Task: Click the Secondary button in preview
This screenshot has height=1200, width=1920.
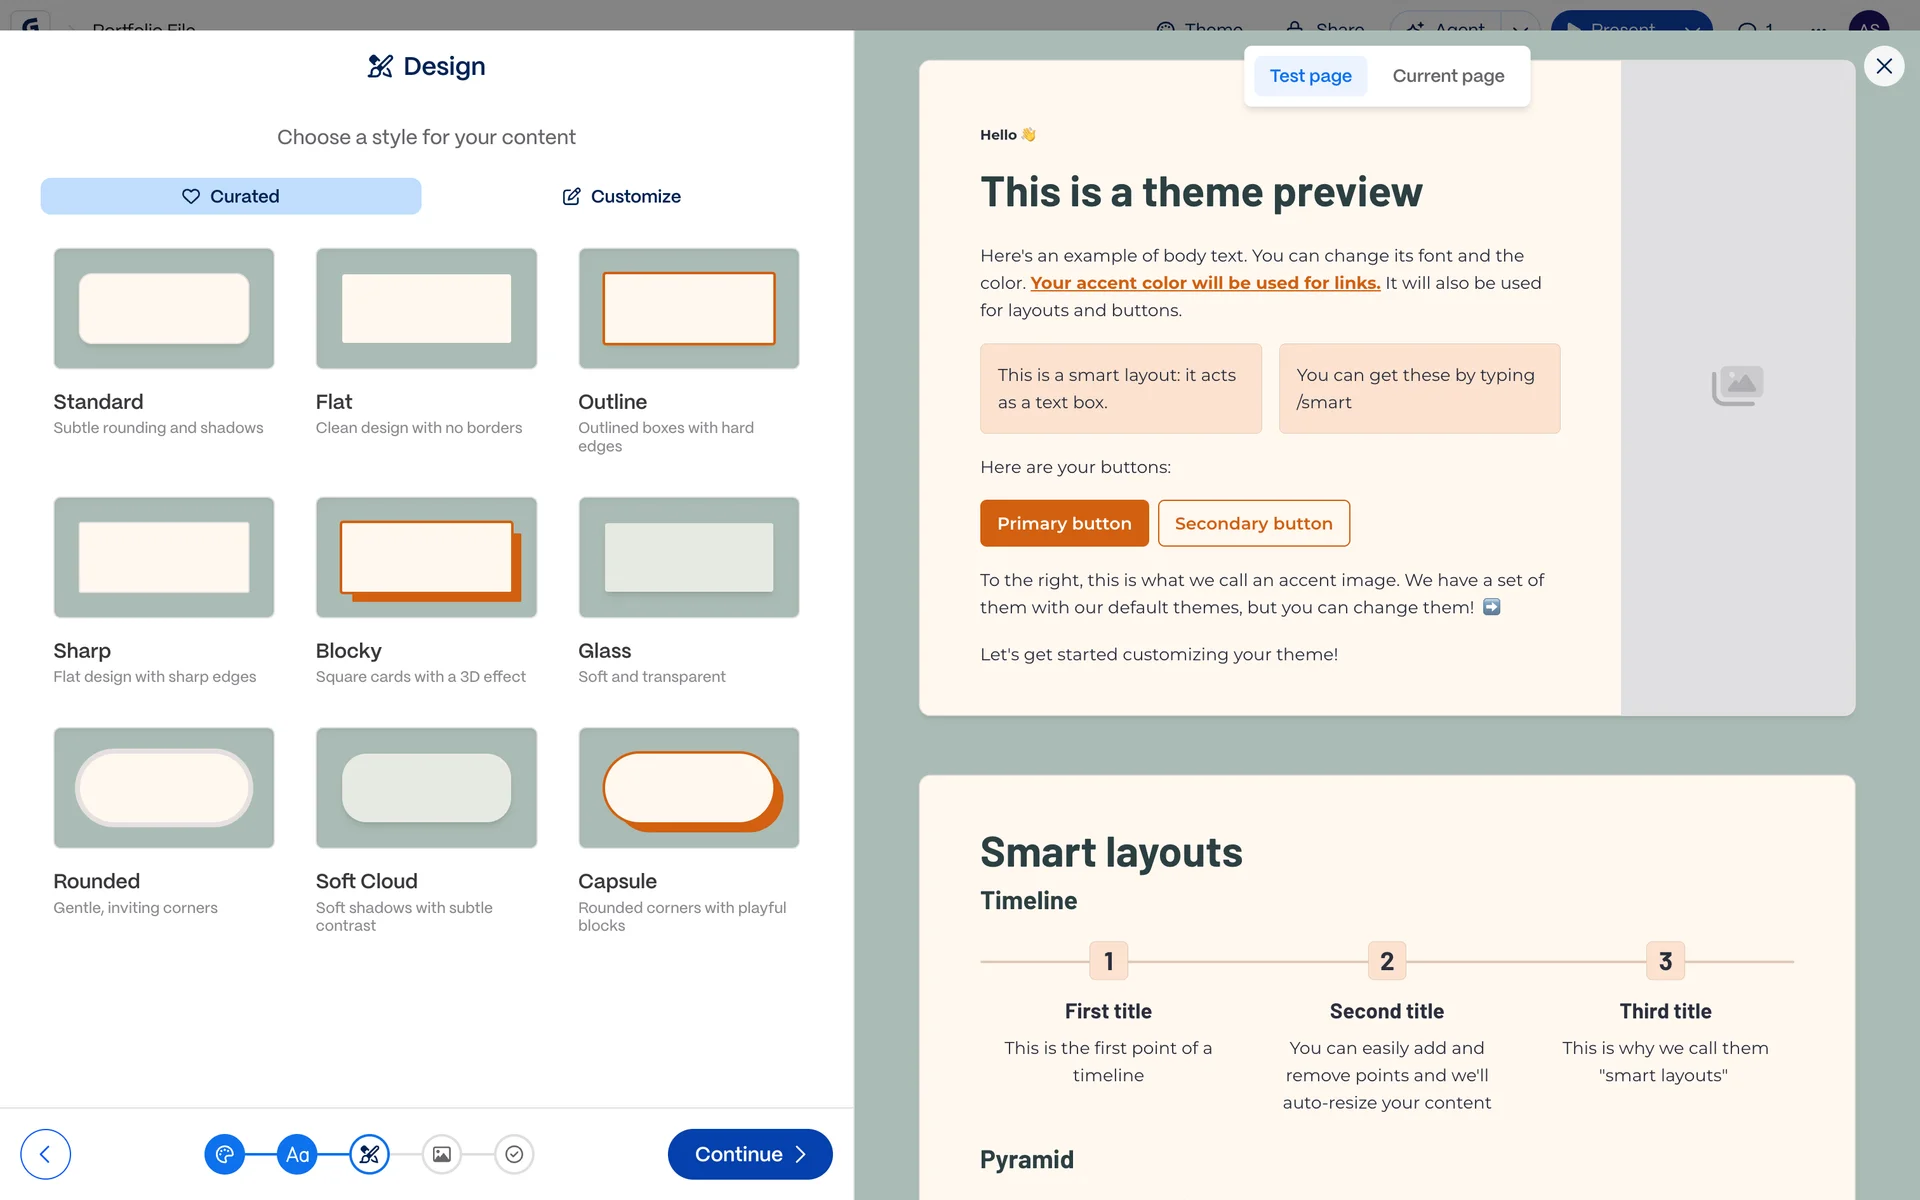Action: click(1253, 523)
